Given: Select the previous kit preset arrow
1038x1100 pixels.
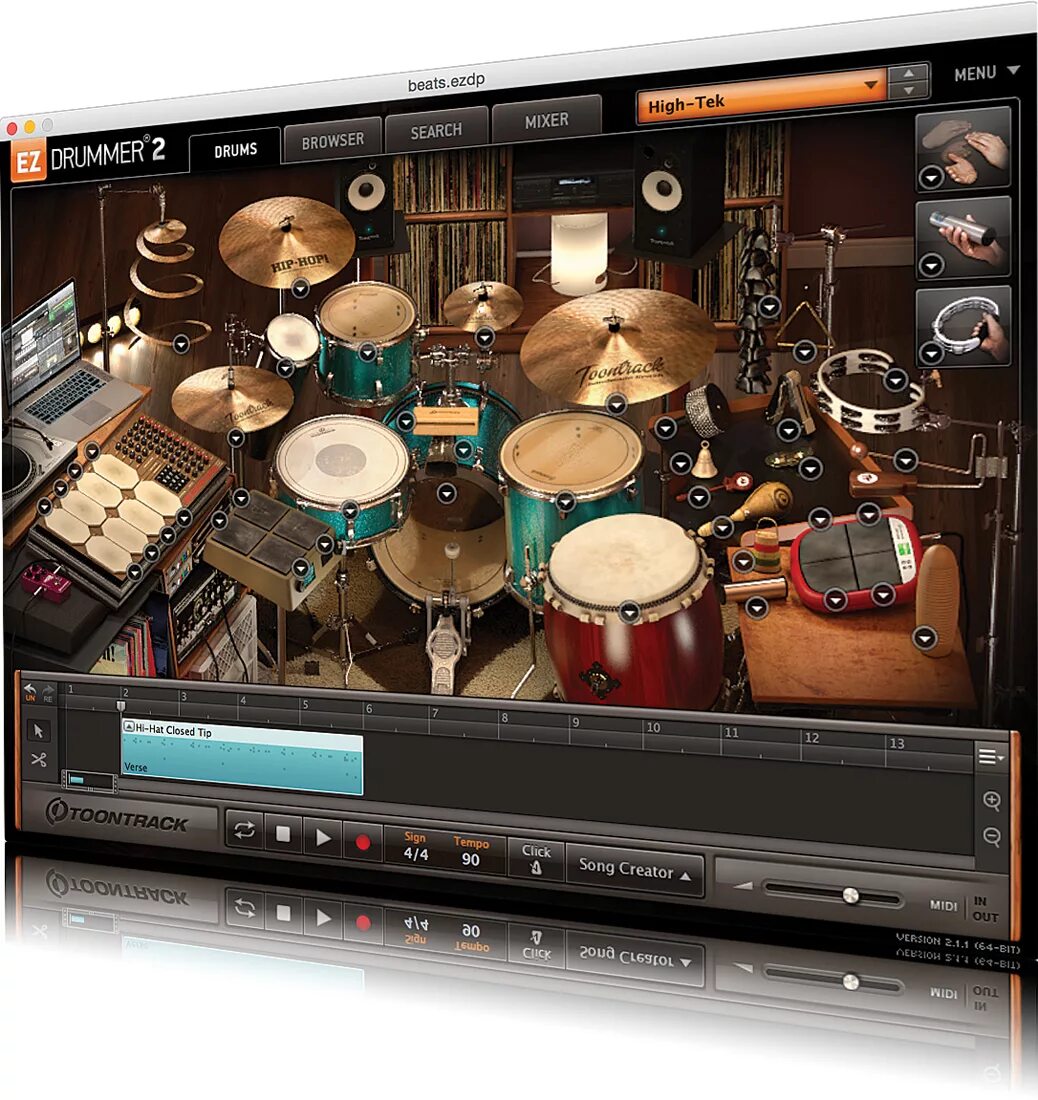Looking at the screenshot, I should coord(909,73).
